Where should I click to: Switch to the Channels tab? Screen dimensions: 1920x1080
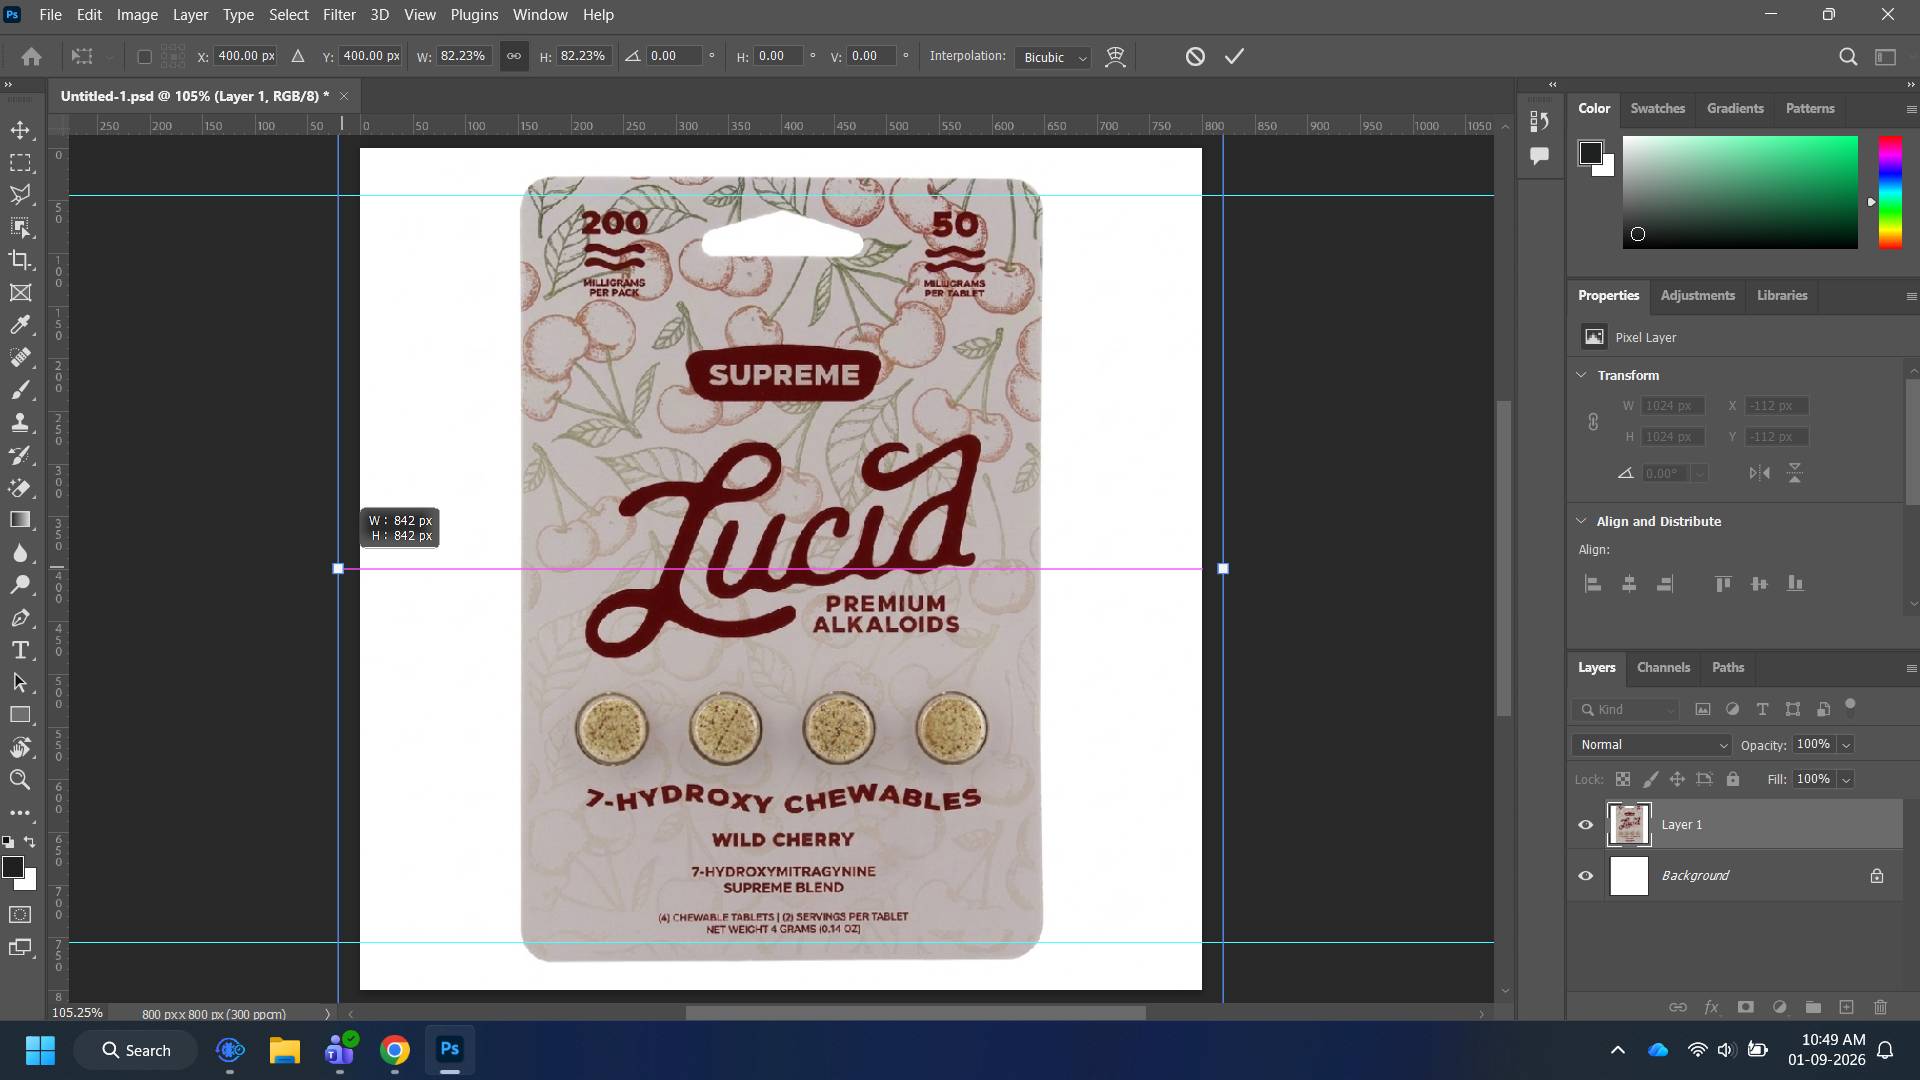1663,668
